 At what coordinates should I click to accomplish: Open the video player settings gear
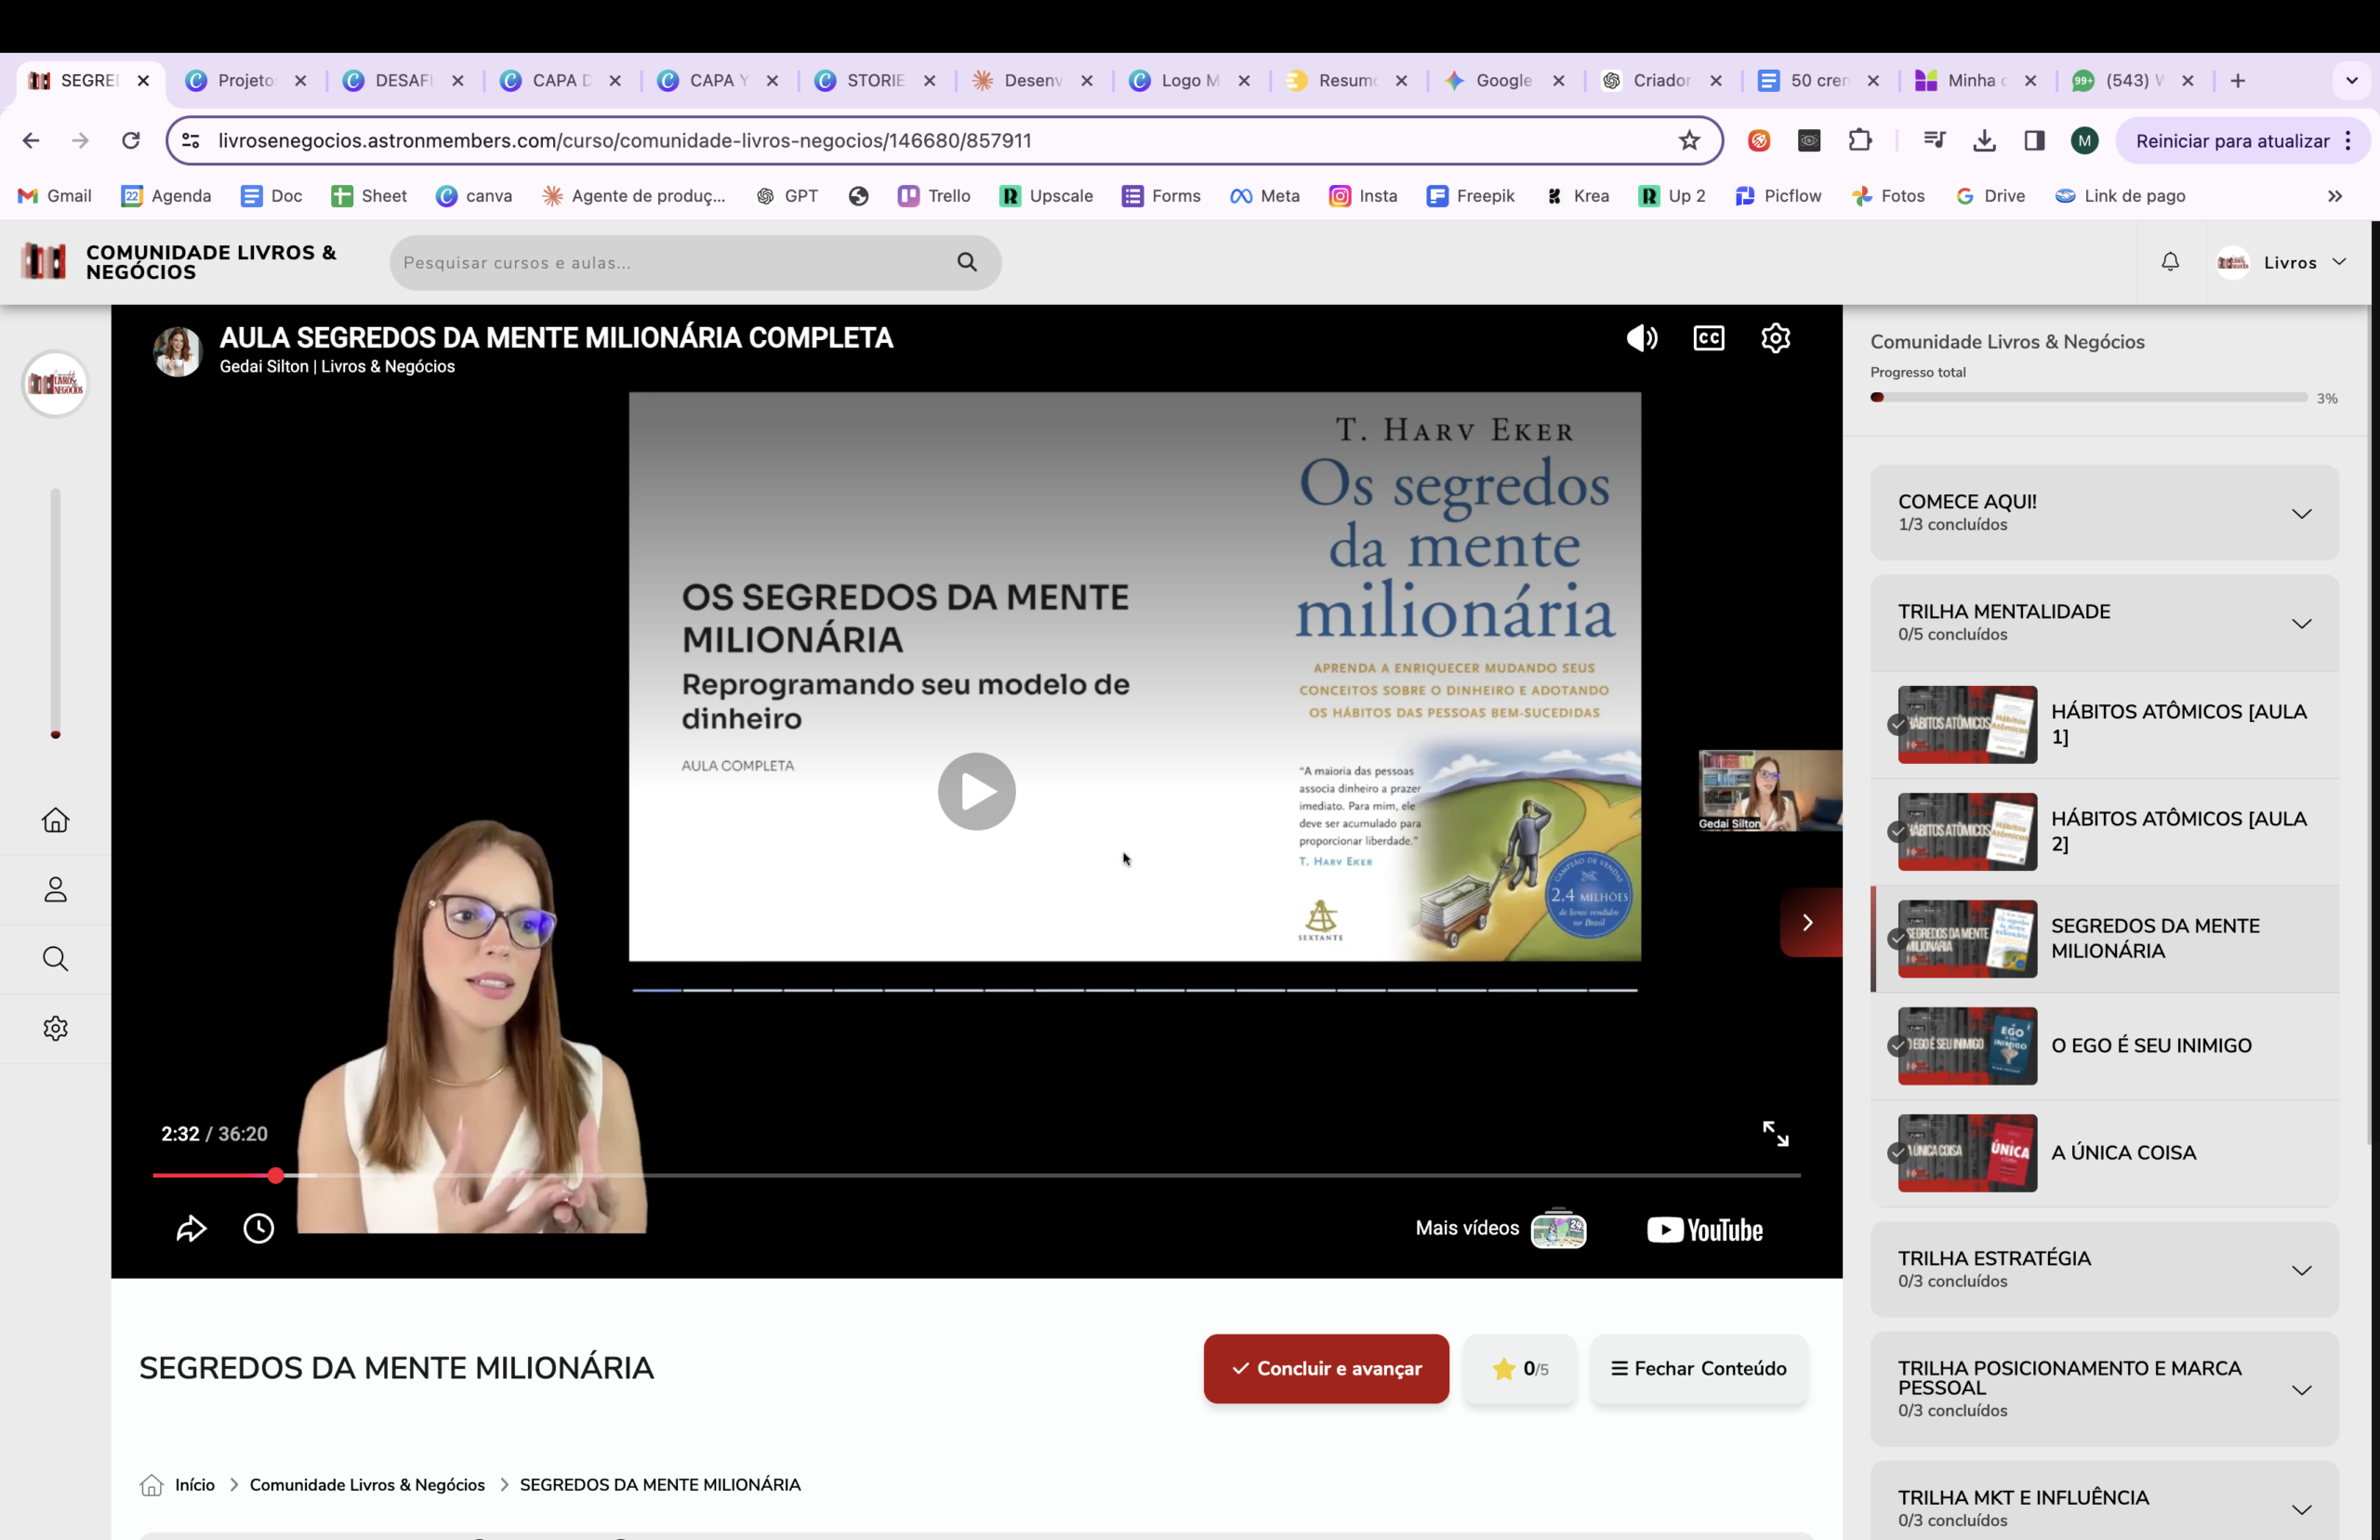tap(1775, 338)
